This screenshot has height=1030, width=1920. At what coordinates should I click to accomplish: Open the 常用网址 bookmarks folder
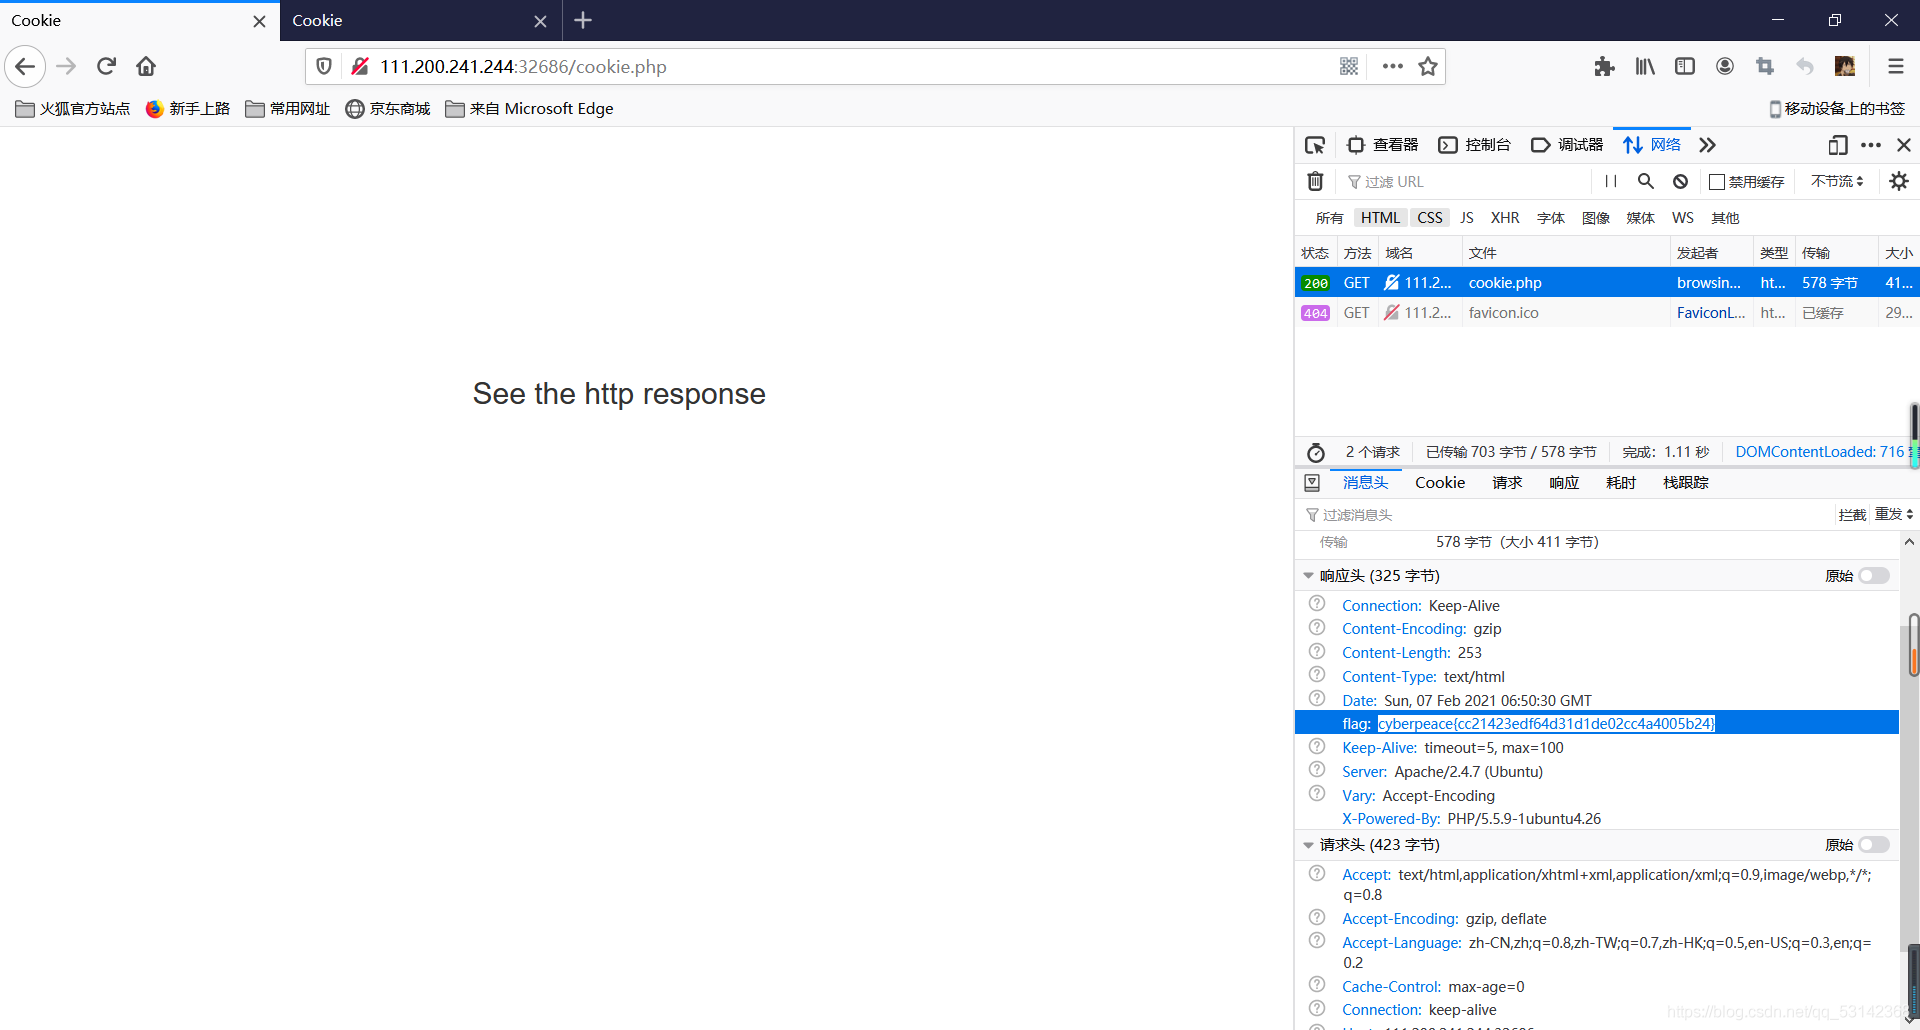pos(288,109)
